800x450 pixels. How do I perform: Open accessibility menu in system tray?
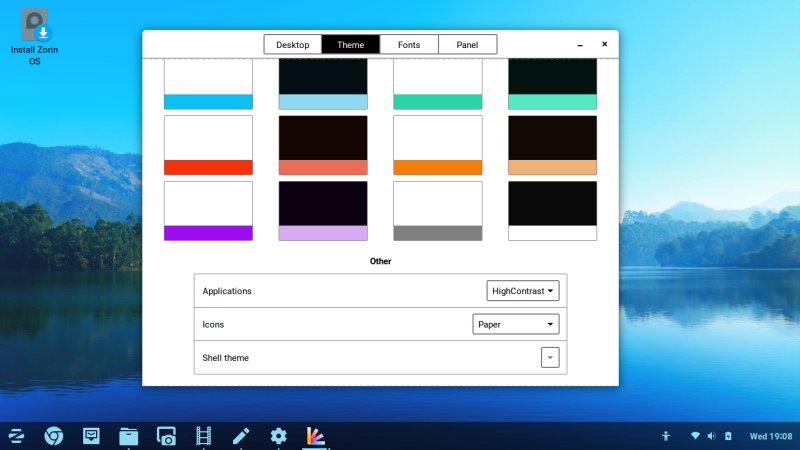pos(666,436)
